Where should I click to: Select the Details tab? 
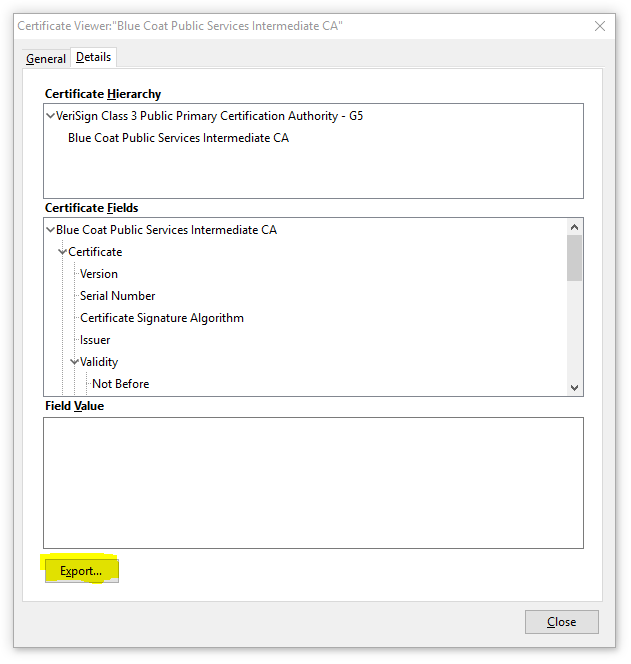94,57
